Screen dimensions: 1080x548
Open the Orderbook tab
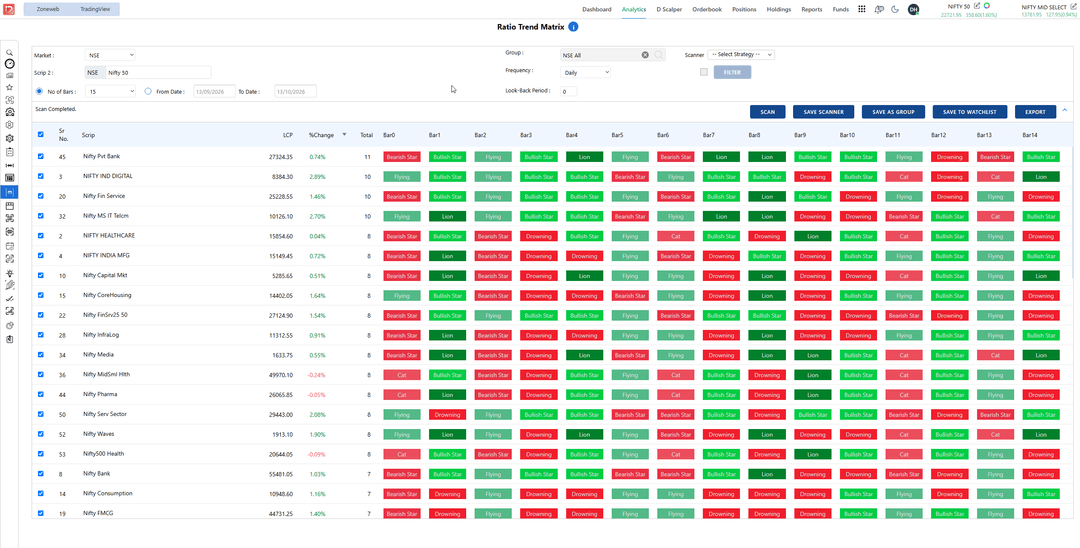click(707, 10)
